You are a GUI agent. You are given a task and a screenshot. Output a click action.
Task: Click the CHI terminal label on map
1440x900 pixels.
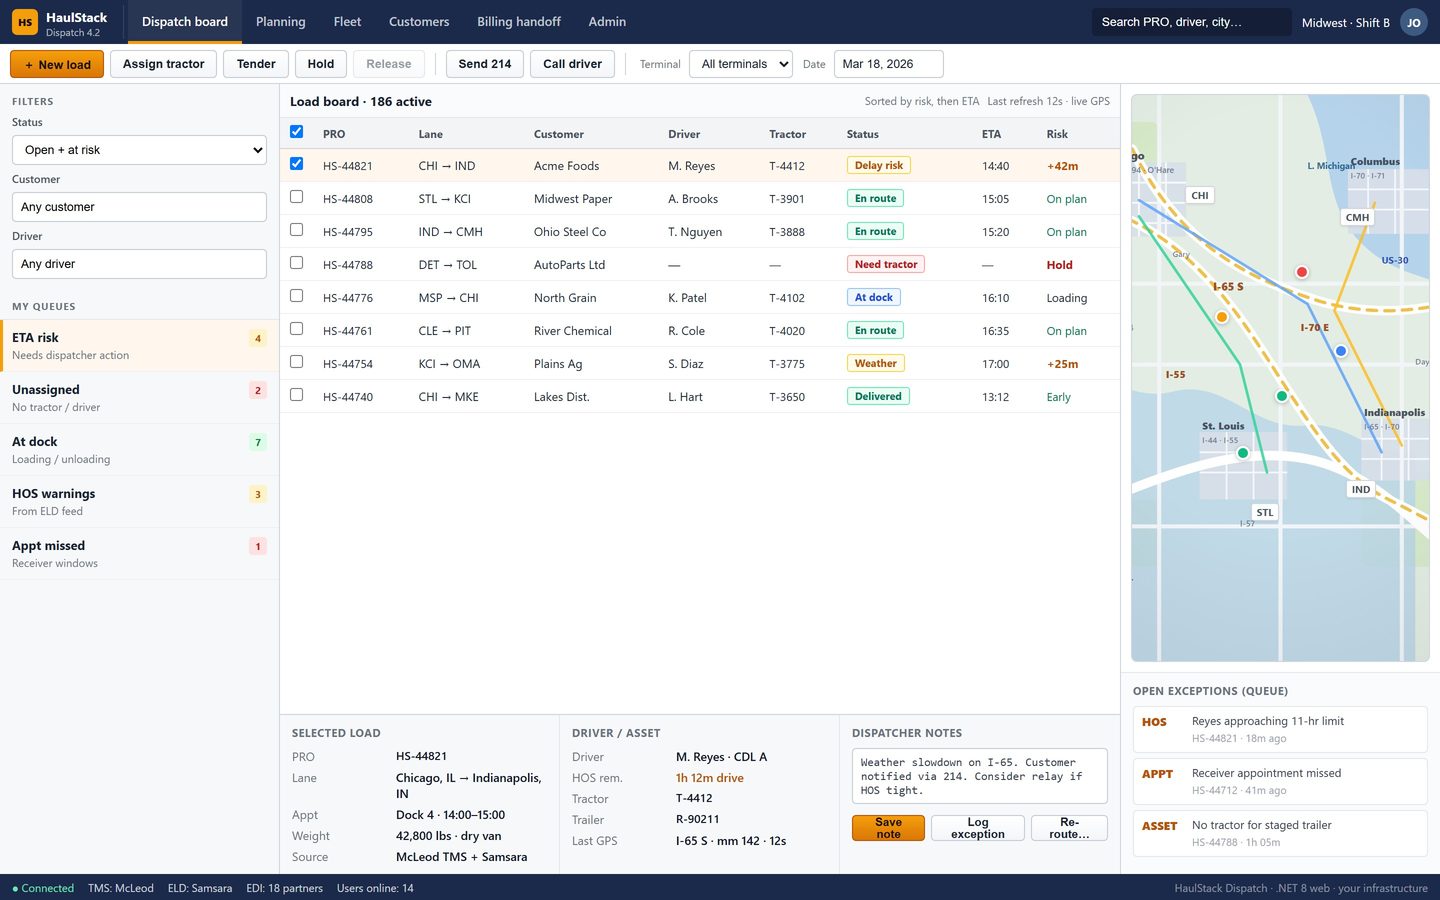click(1200, 195)
